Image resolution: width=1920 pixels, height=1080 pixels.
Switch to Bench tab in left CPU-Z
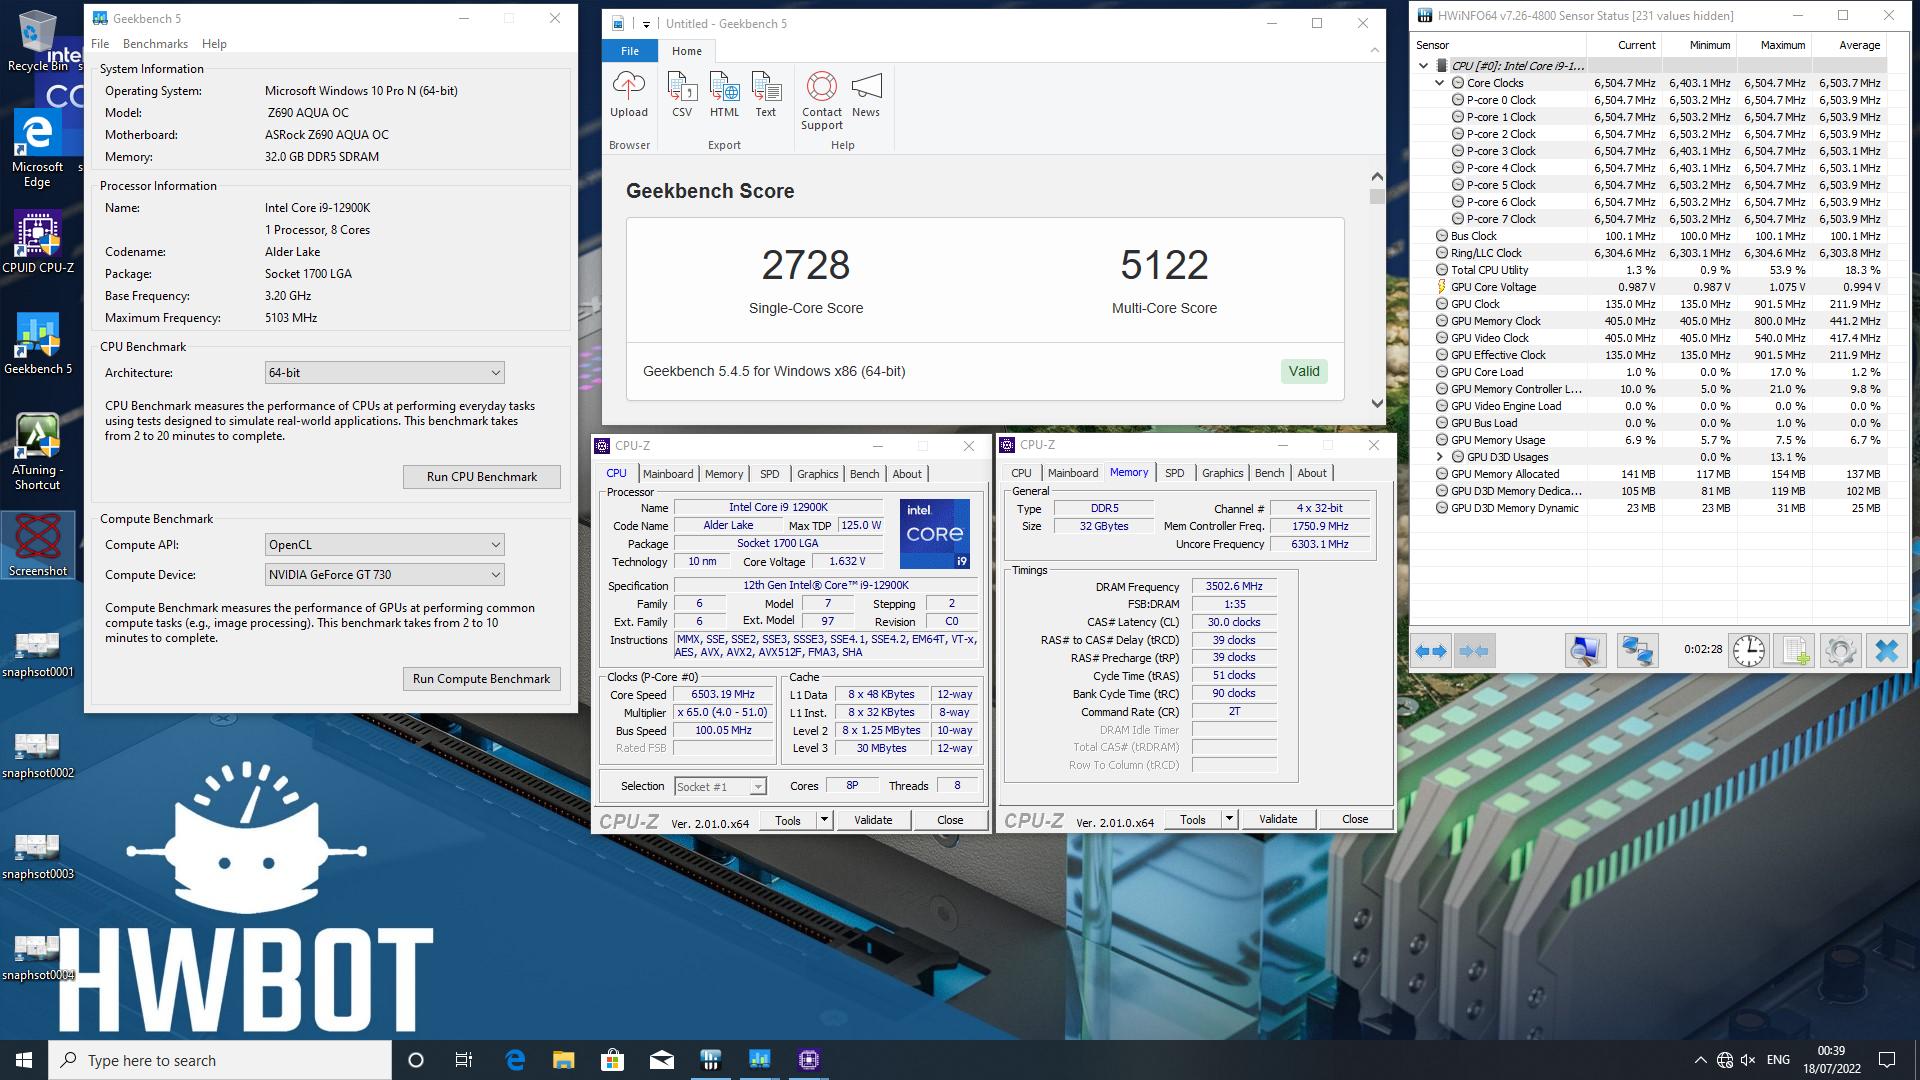click(x=865, y=474)
